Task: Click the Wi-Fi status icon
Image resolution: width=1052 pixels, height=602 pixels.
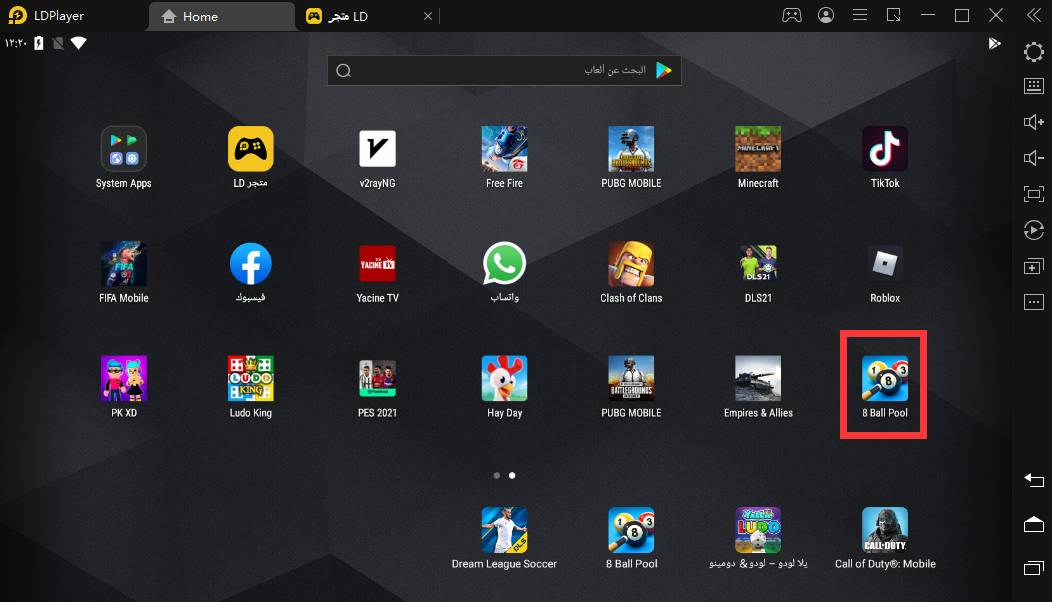Action: click(x=78, y=43)
